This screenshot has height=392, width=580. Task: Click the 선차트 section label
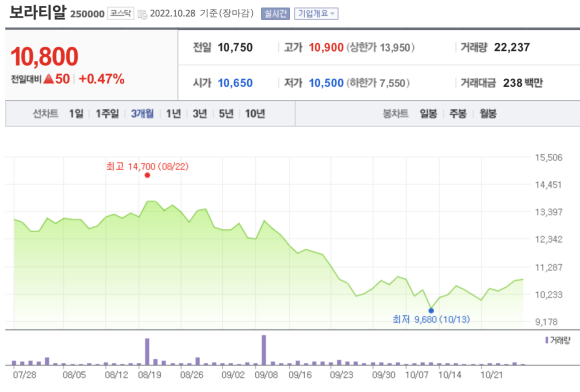(x=45, y=114)
